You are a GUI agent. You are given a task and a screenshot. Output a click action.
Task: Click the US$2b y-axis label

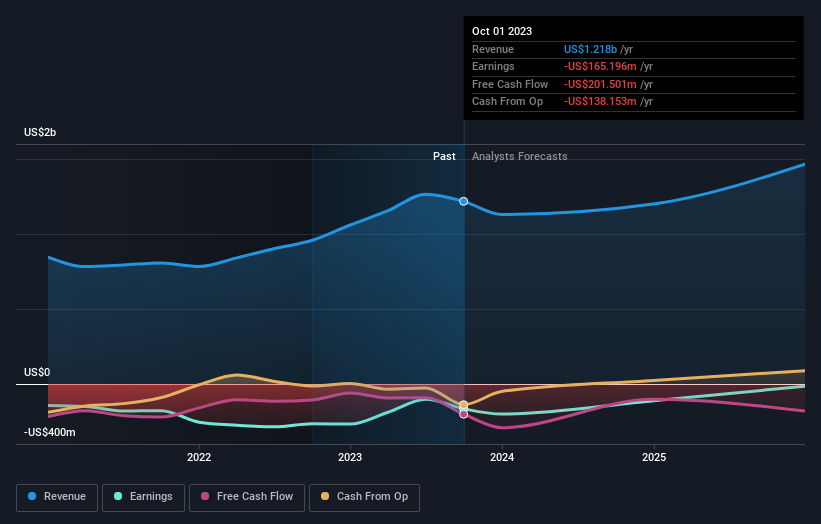40,132
